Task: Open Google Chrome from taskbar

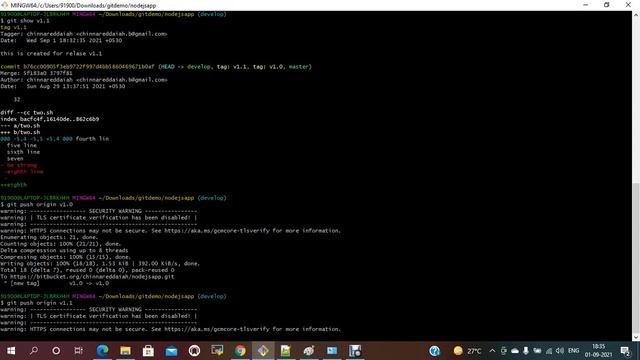Action: 240,351
